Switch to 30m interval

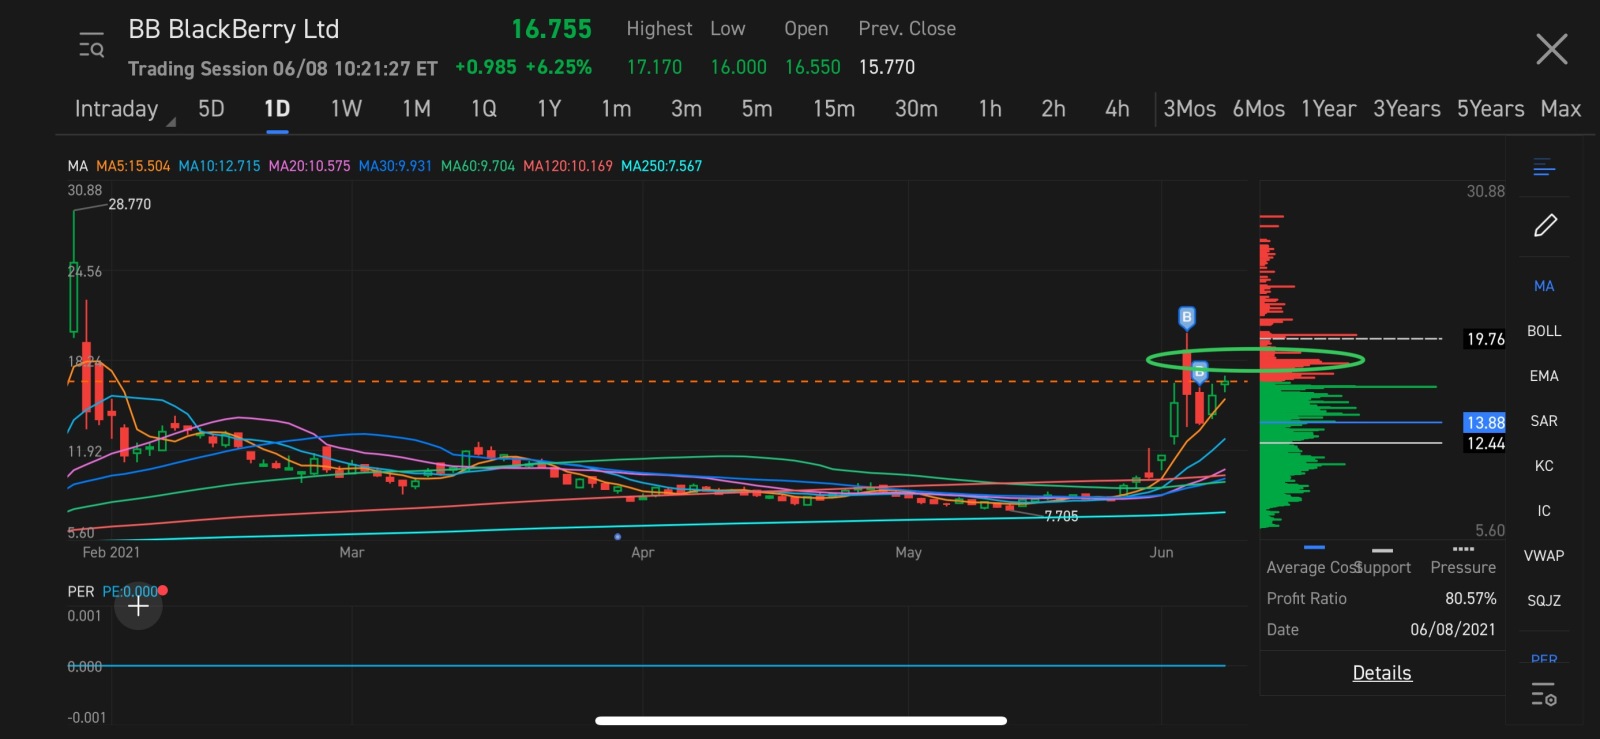pyautogui.click(x=916, y=109)
